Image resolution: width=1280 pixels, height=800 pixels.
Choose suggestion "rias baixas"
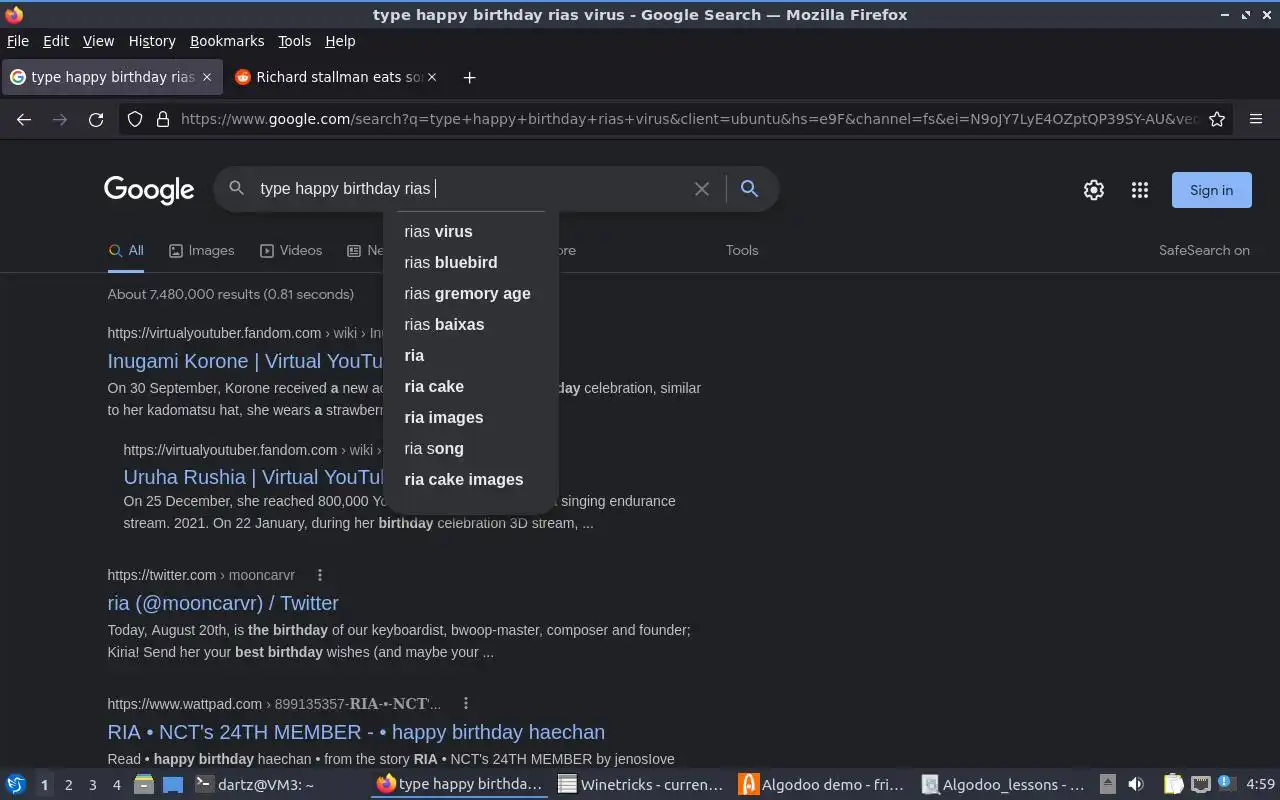point(470,324)
